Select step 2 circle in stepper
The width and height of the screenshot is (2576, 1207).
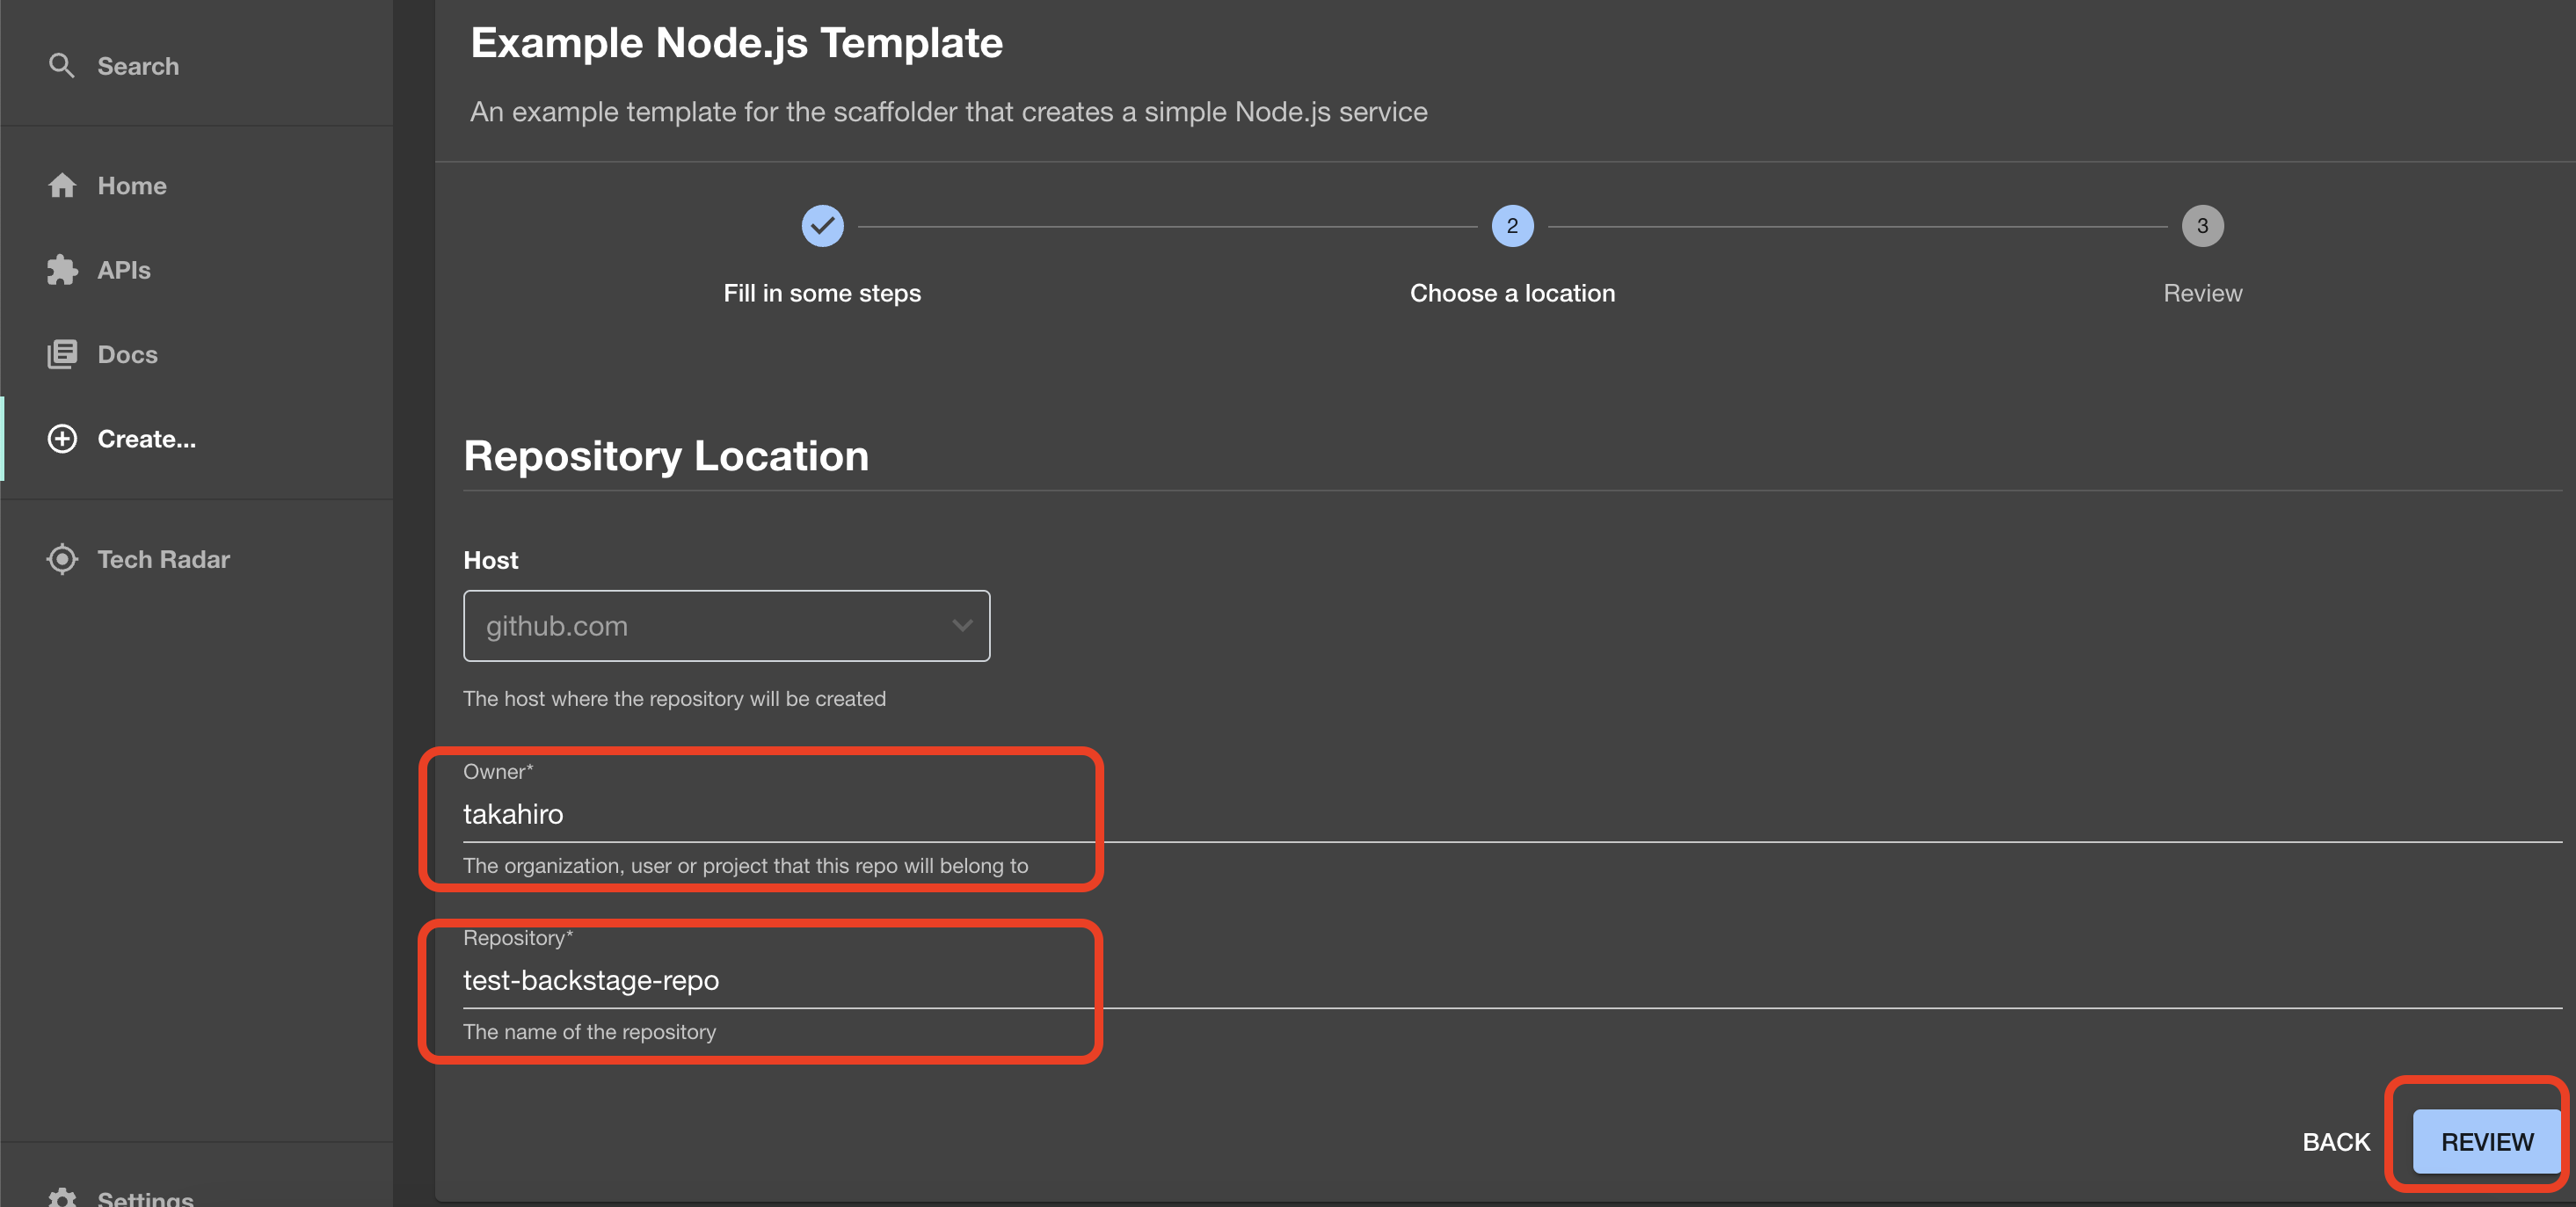click(x=1511, y=226)
